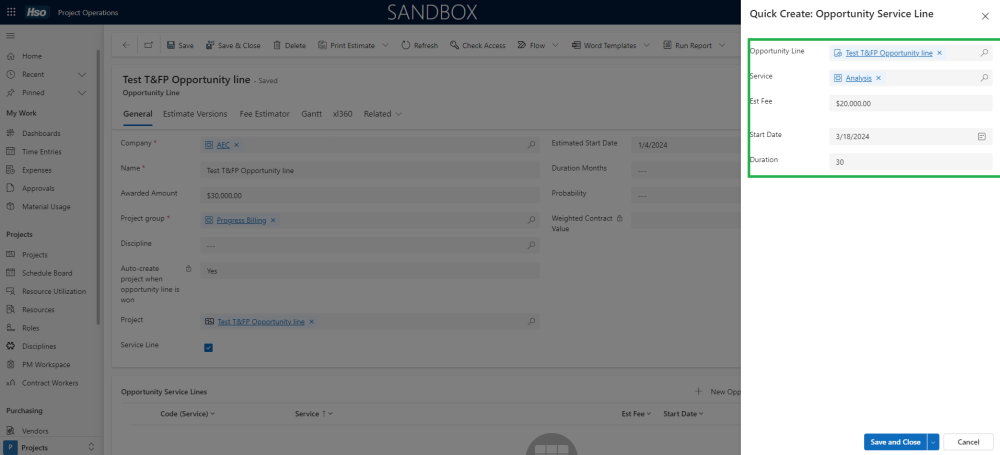Open the Run Report dropdown chevron
This screenshot has height=455, width=1000.
(x=722, y=45)
